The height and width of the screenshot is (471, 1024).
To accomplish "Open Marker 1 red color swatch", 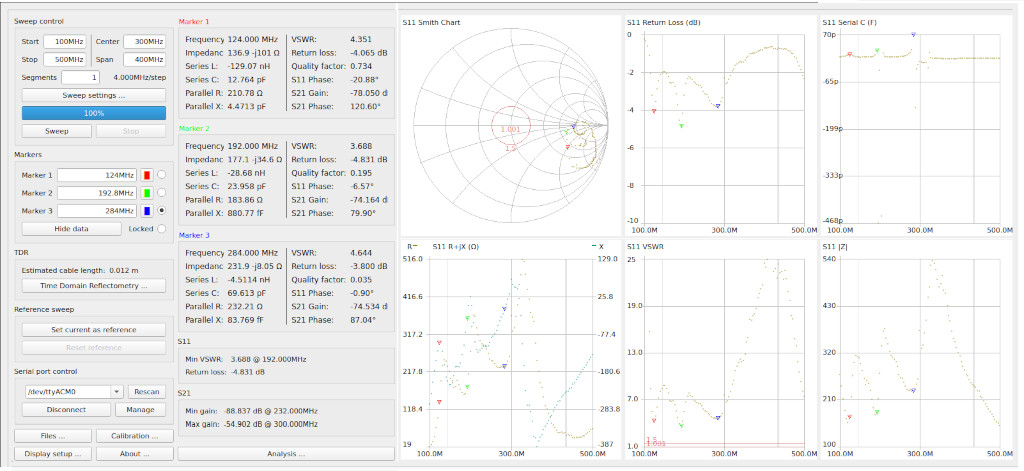I will [147, 175].
